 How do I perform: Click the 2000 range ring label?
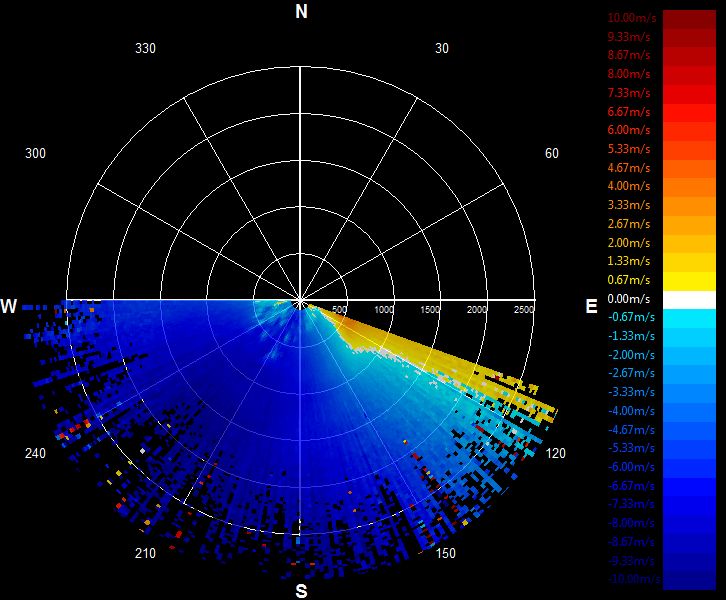pyautogui.click(x=477, y=309)
